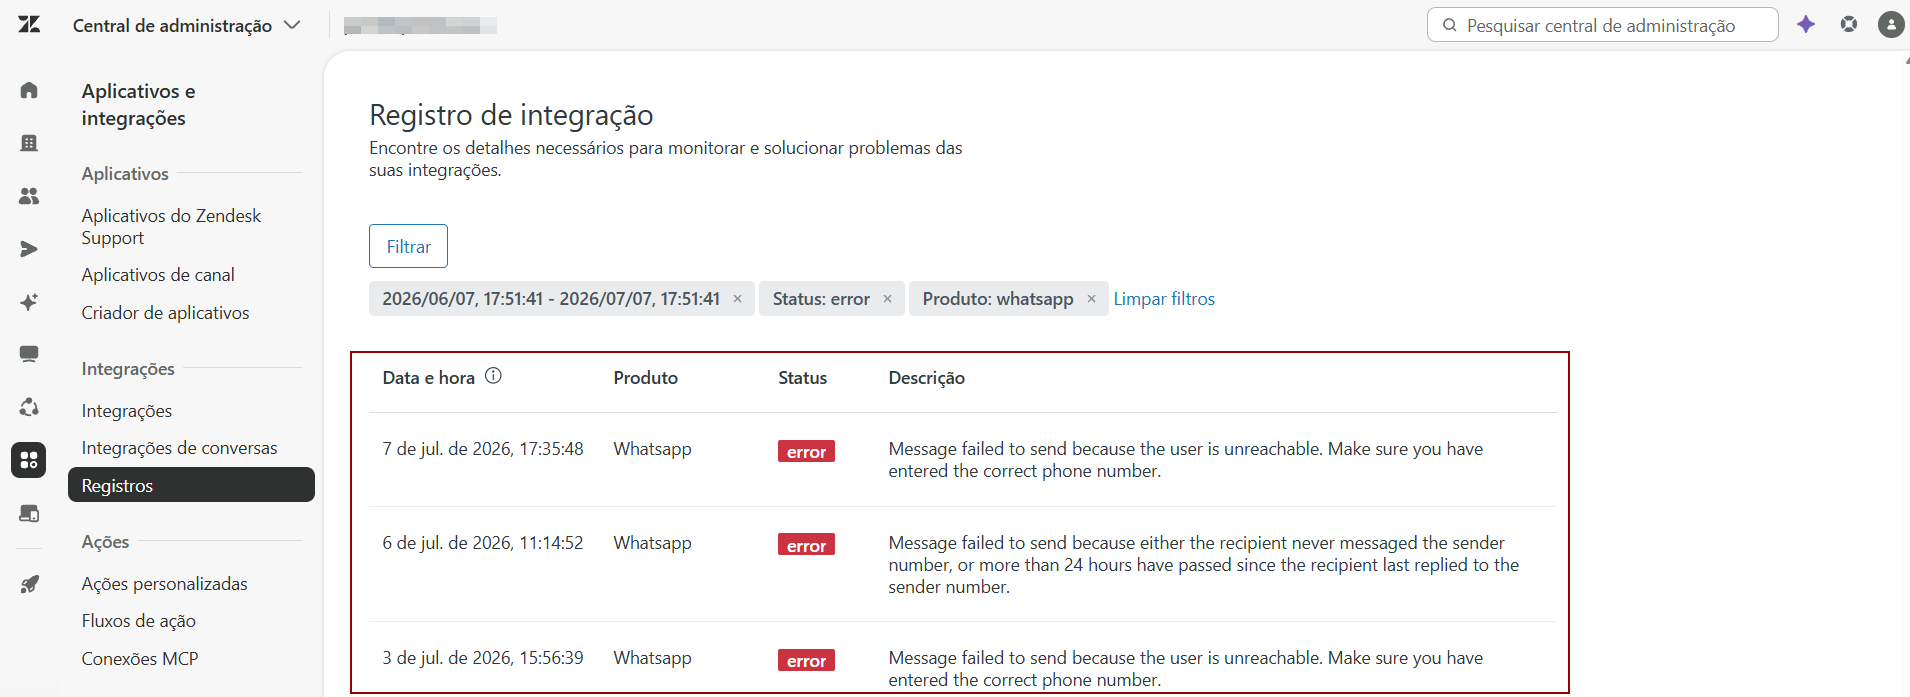Open the AI sparkle icon in the left rail
1910x697 pixels.
(29, 302)
